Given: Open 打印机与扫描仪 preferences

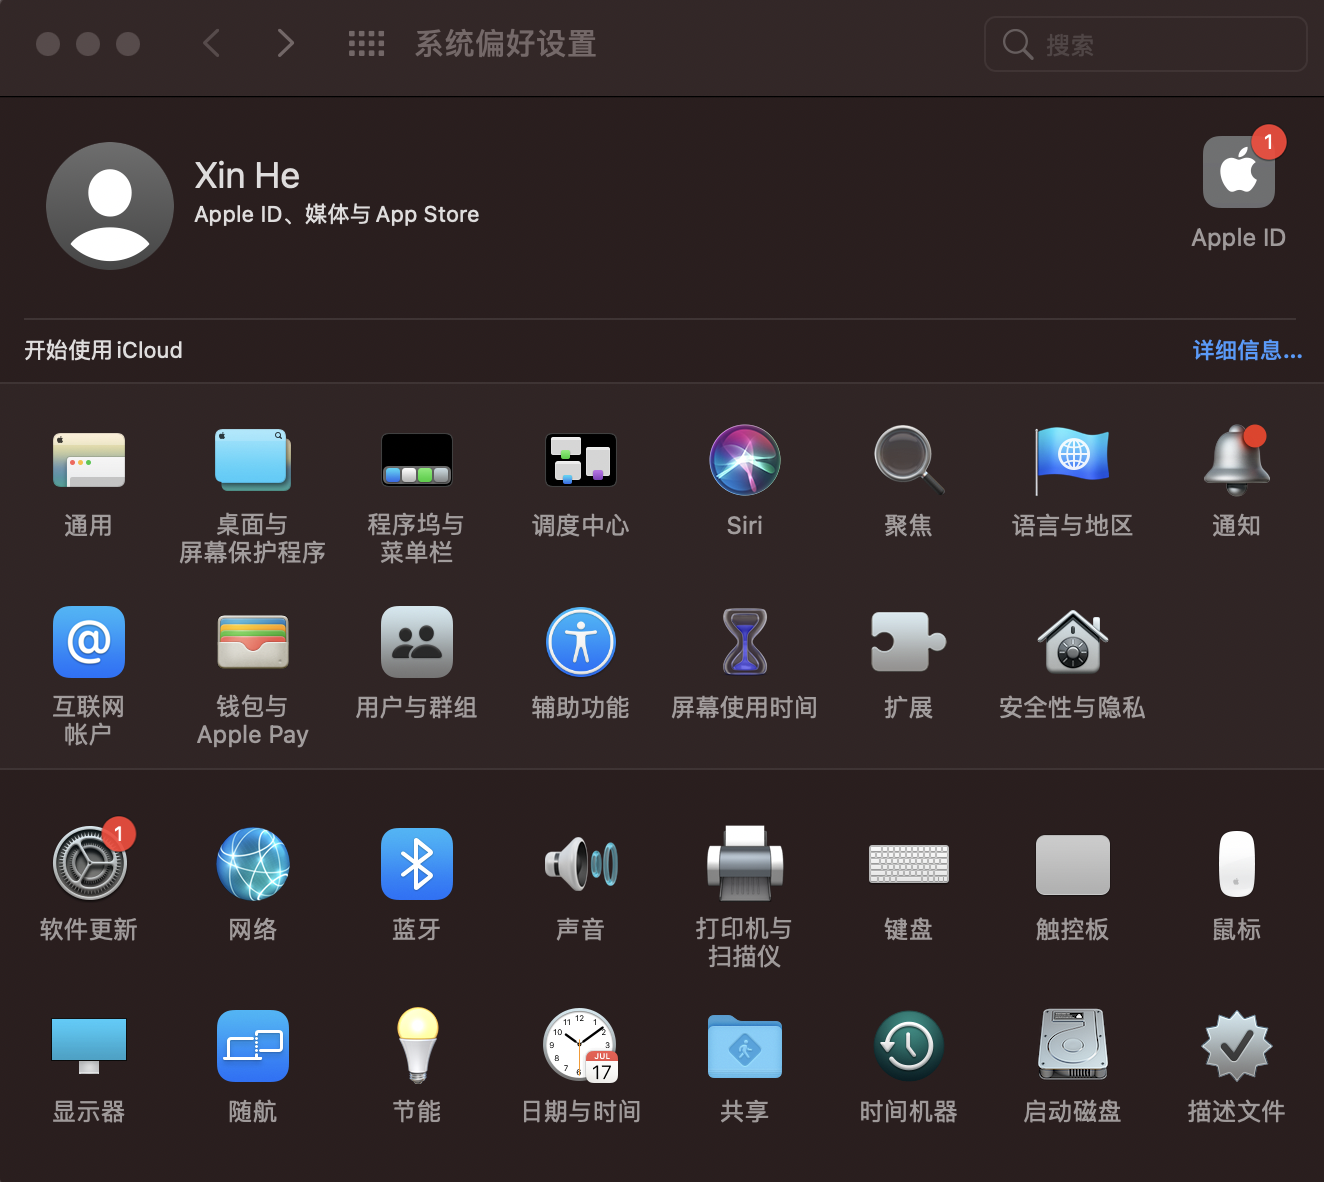Looking at the screenshot, I should click(745, 864).
